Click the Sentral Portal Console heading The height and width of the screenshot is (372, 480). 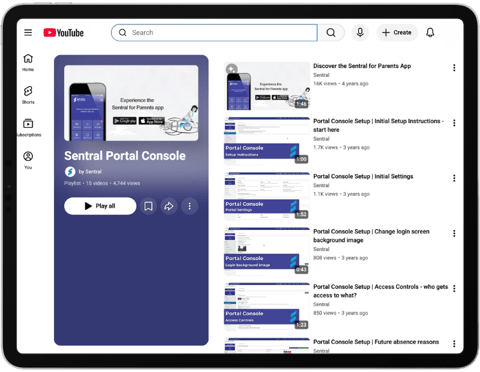pyautogui.click(x=125, y=156)
